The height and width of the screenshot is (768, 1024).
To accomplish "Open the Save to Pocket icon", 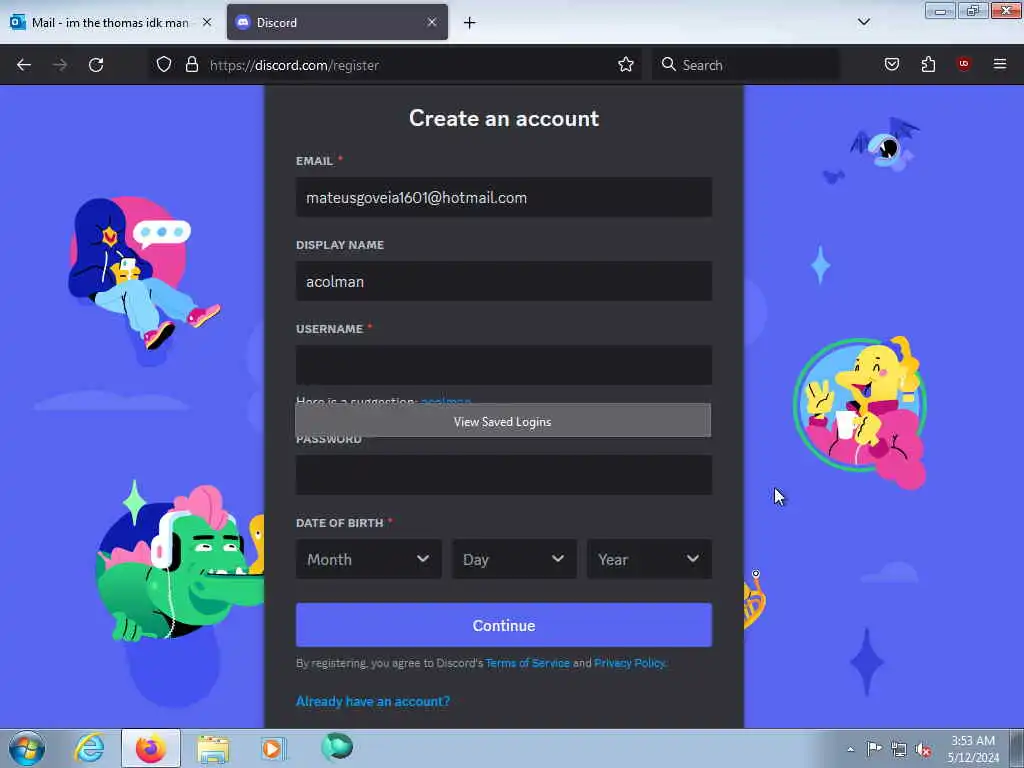I will [891, 64].
